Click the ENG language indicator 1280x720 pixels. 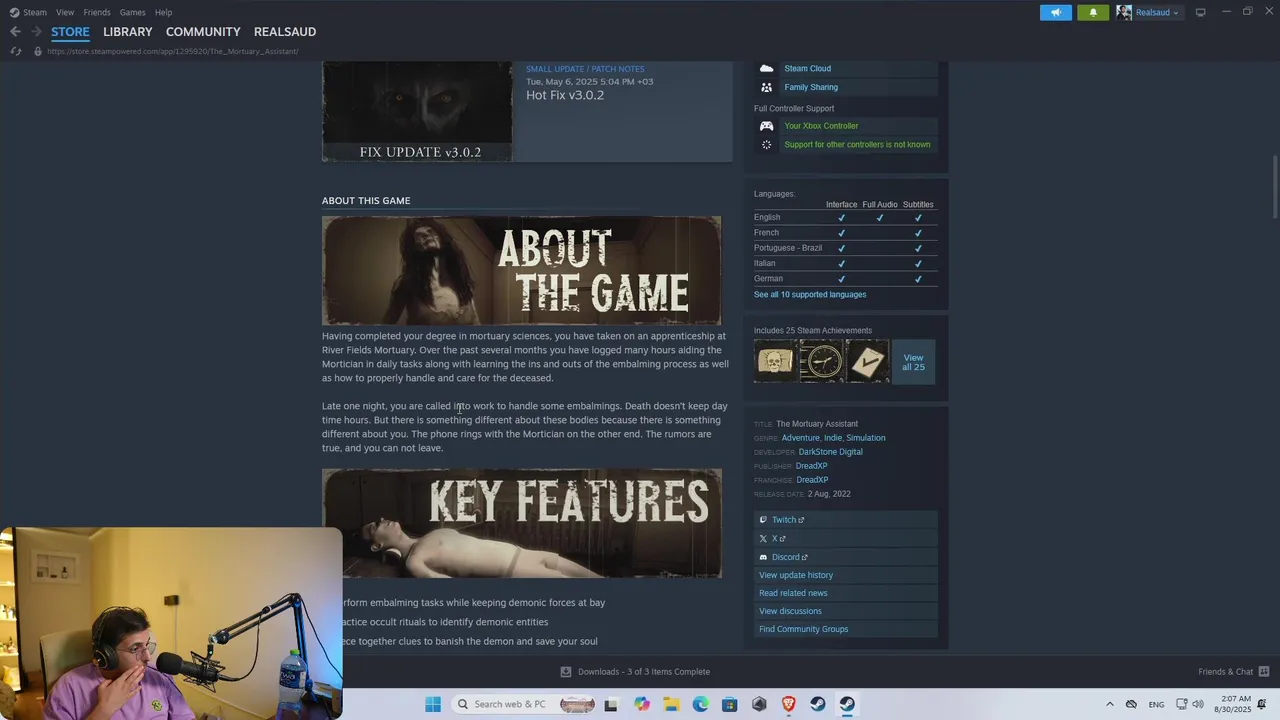[x=1156, y=704]
